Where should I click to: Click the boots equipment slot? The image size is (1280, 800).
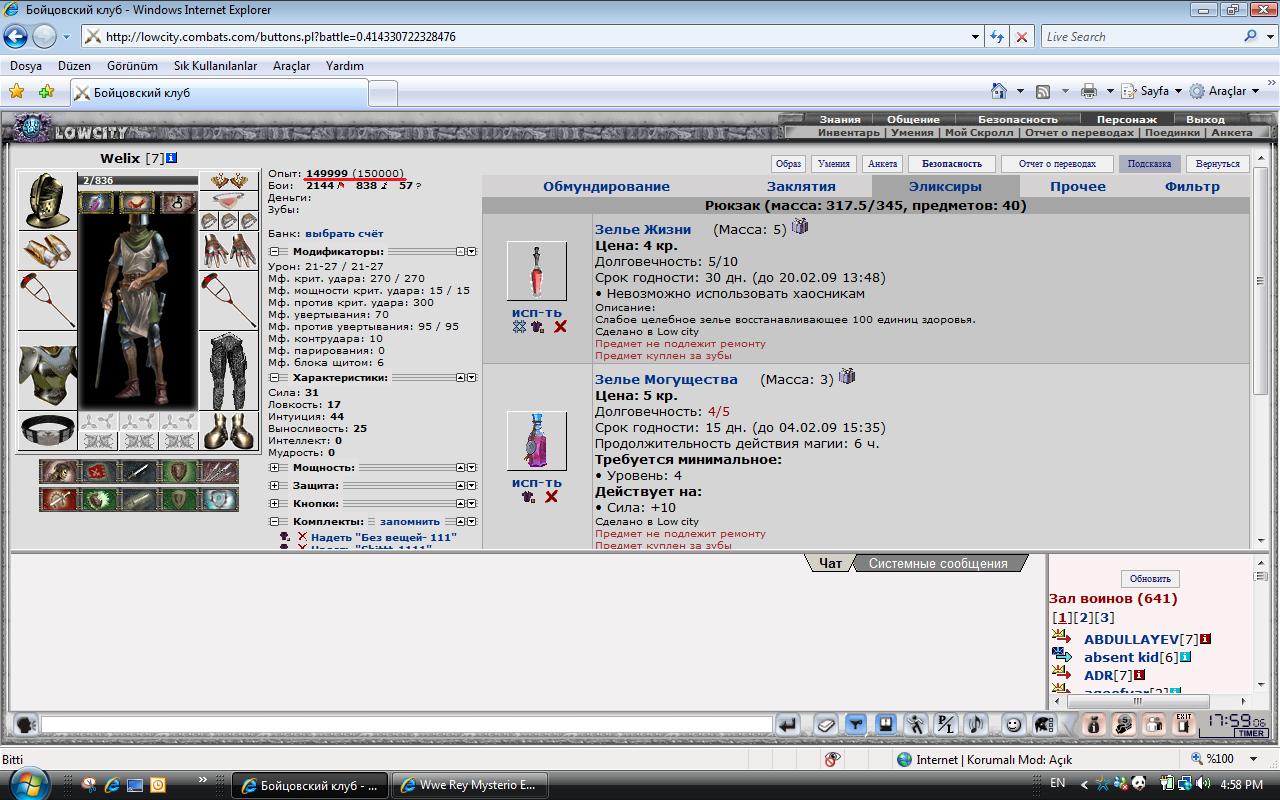pyautogui.click(x=228, y=430)
